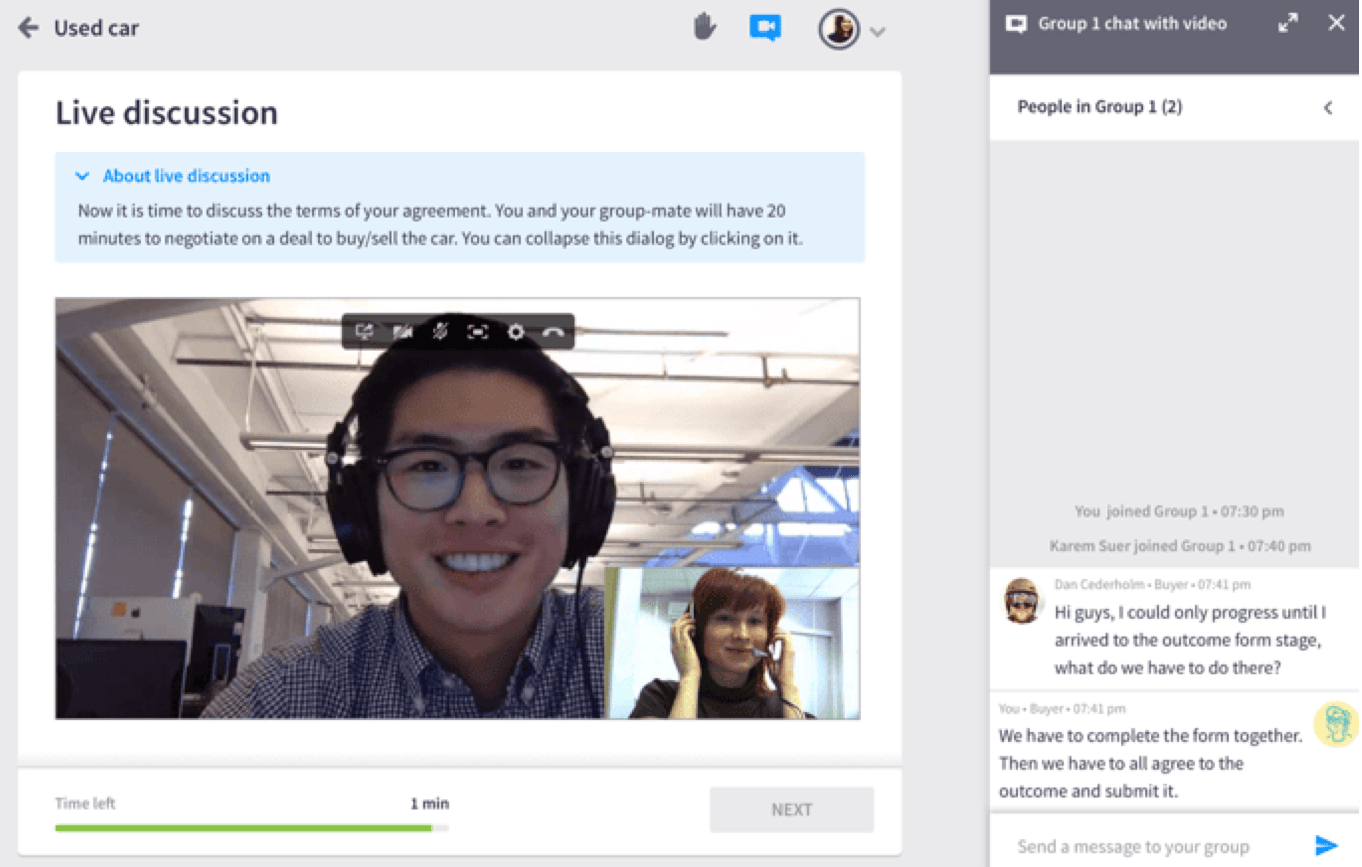Send the message with the arrow icon
The height and width of the screenshot is (867, 1362).
coord(1326,846)
